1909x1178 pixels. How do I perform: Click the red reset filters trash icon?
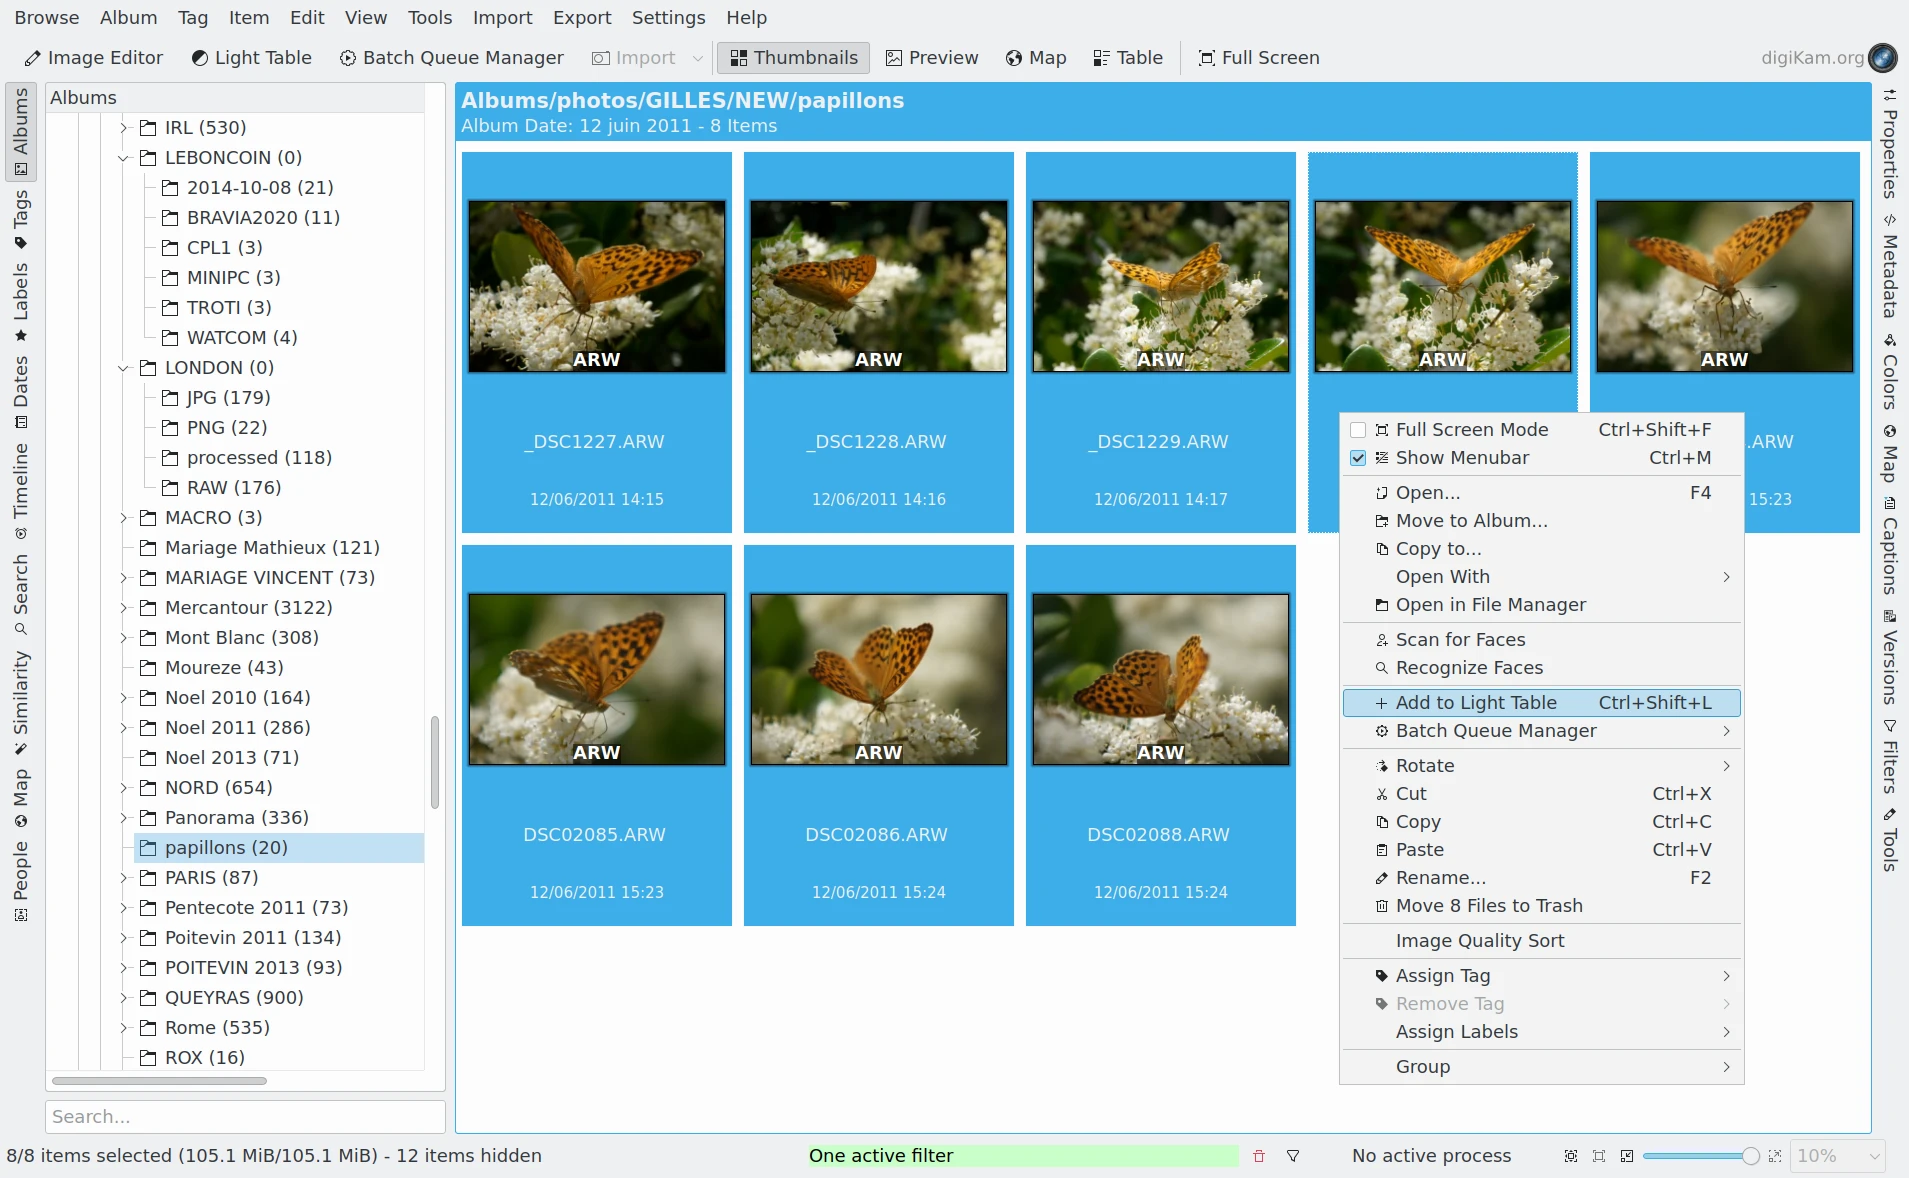[x=1259, y=1156]
